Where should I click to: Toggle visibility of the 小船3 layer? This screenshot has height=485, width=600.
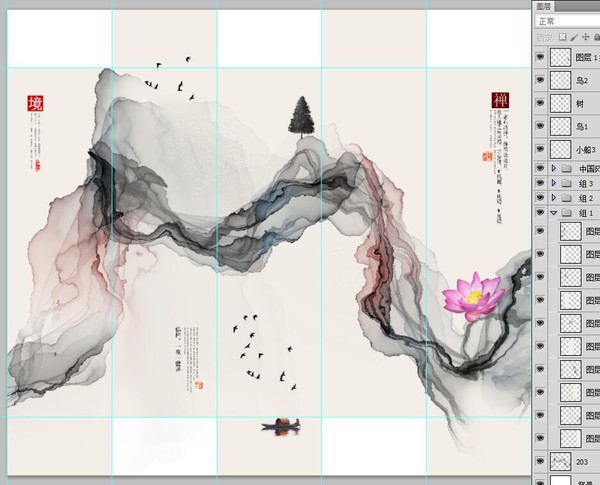(x=540, y=149)
